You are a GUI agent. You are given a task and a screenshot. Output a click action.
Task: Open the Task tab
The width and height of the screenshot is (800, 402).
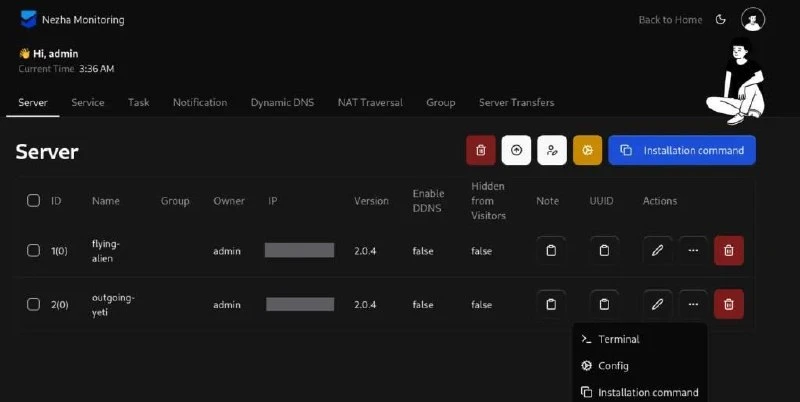pos(138,103)
